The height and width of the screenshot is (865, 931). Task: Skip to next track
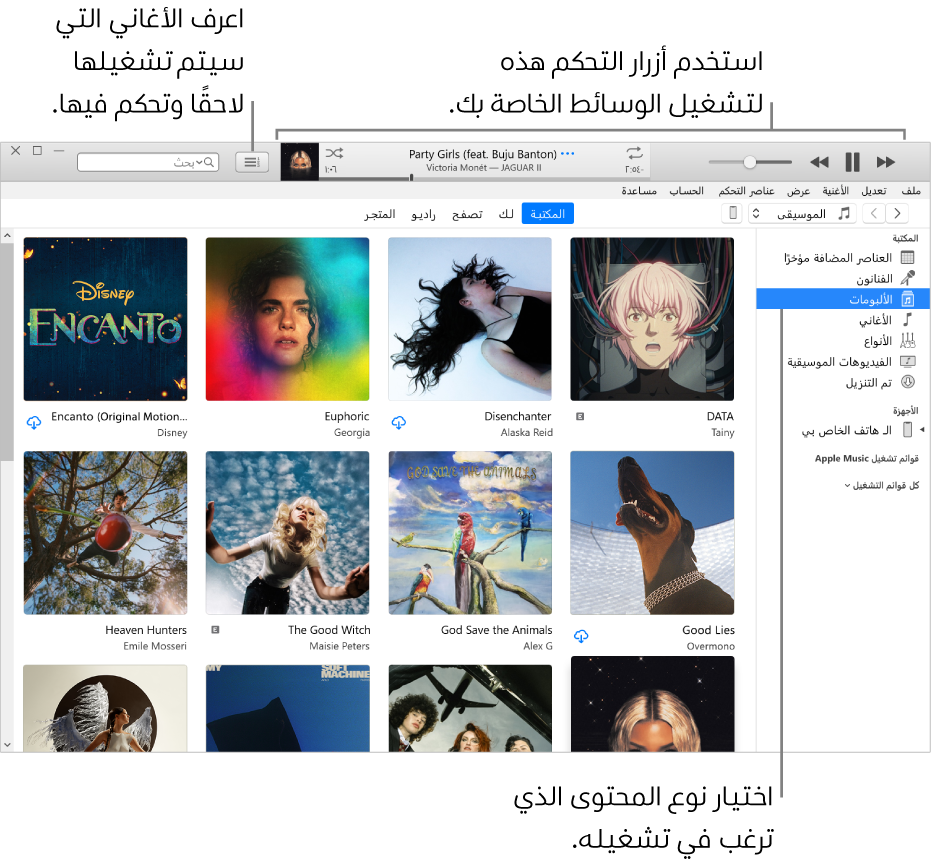885,162
